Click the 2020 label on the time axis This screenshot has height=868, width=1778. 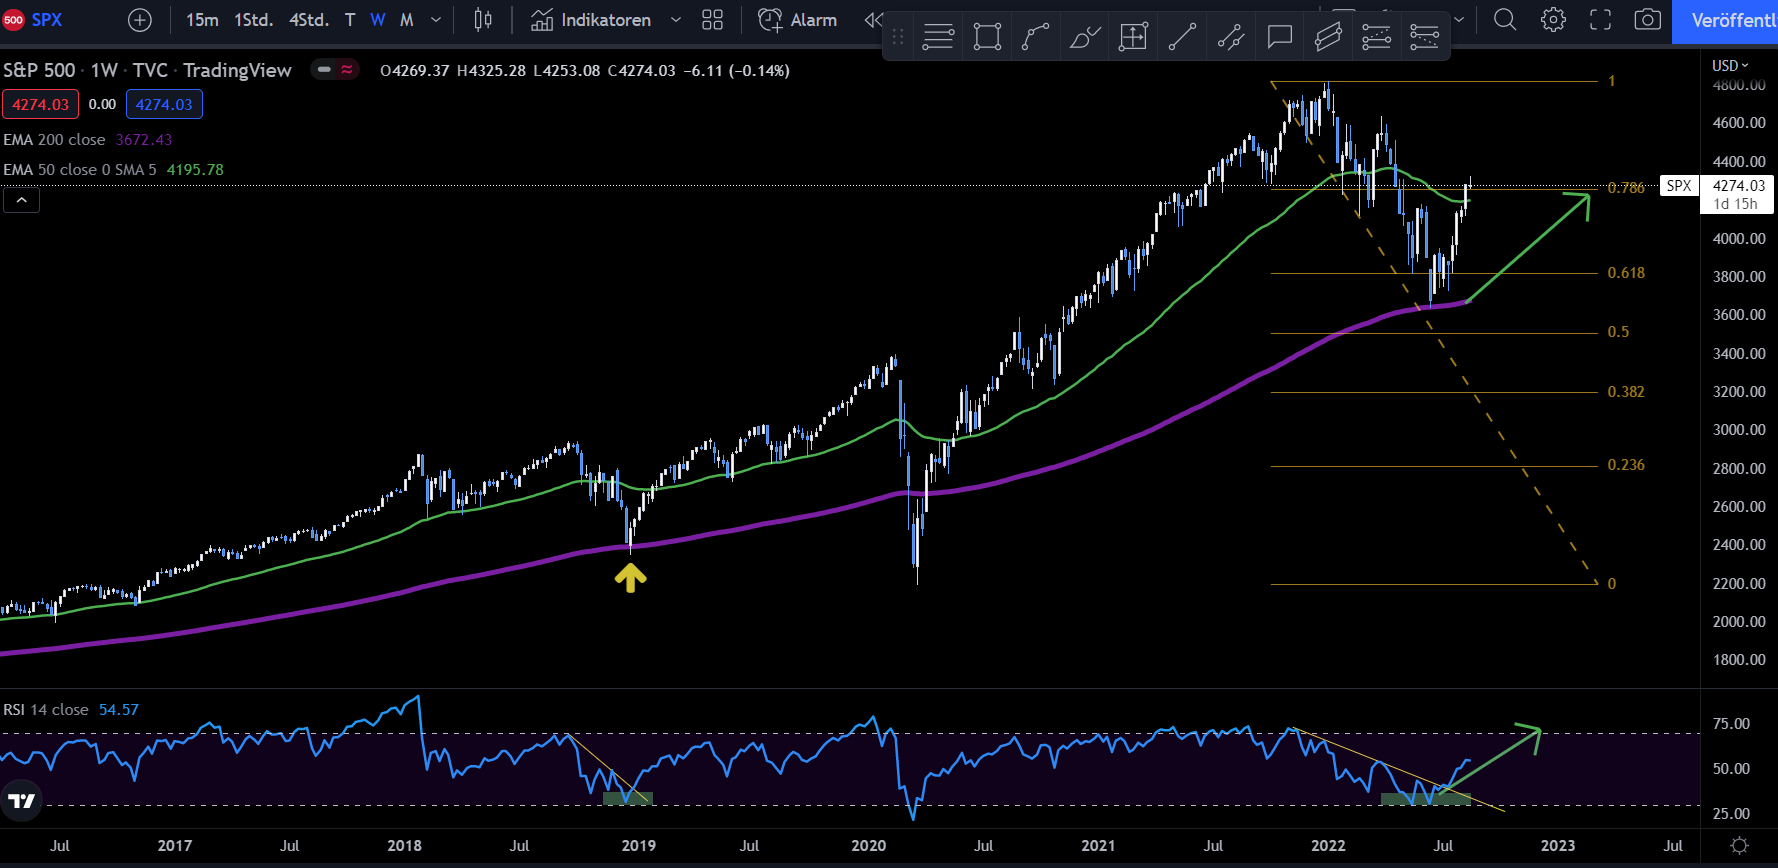(x=868, y=846)
